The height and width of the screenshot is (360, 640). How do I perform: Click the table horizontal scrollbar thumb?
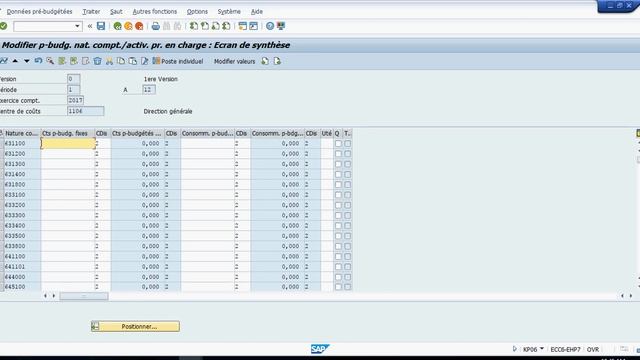tap(84, 296)
